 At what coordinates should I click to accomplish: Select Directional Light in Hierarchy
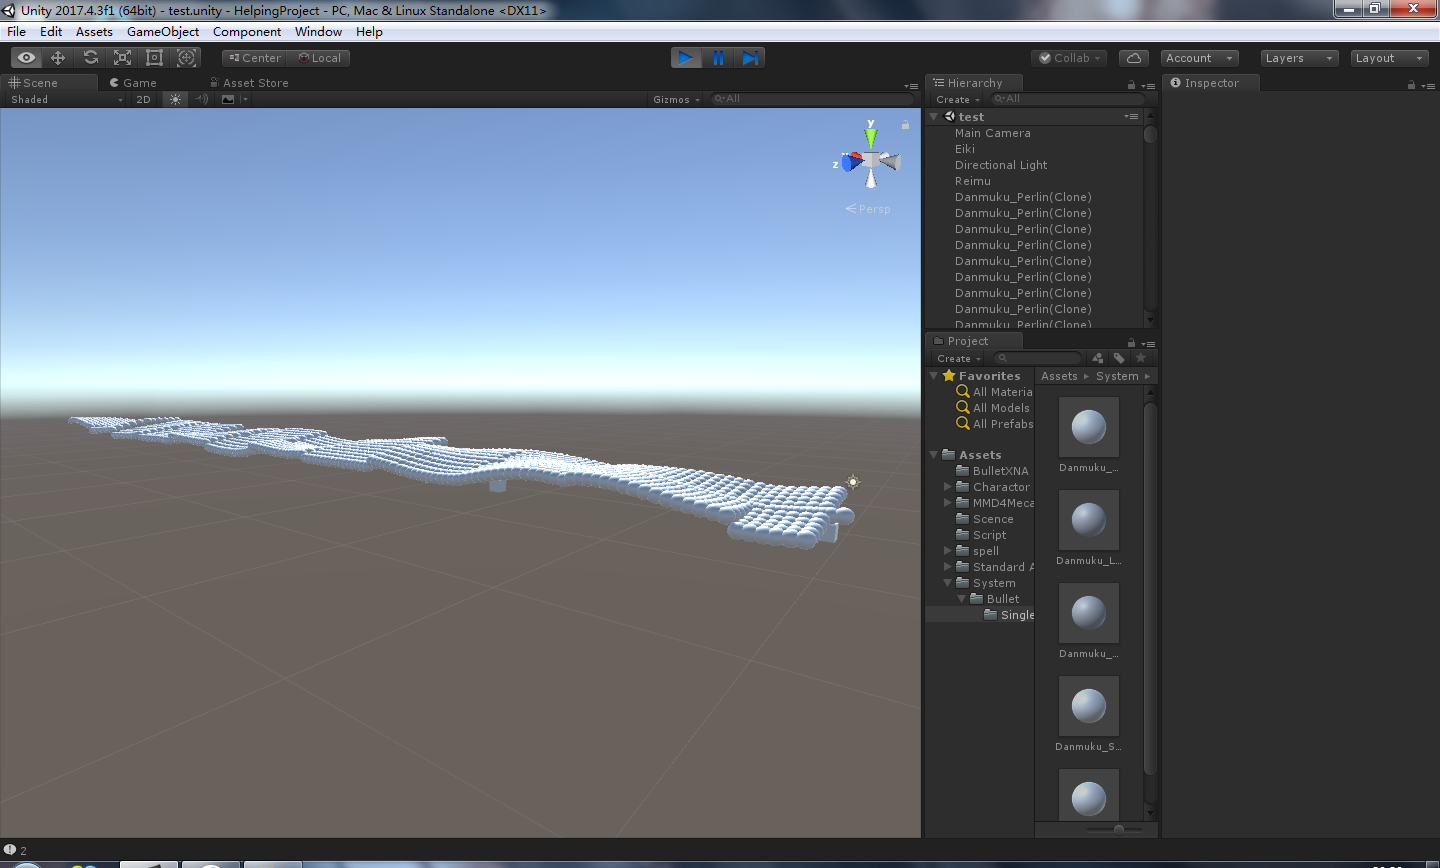tap(1000, 165)
